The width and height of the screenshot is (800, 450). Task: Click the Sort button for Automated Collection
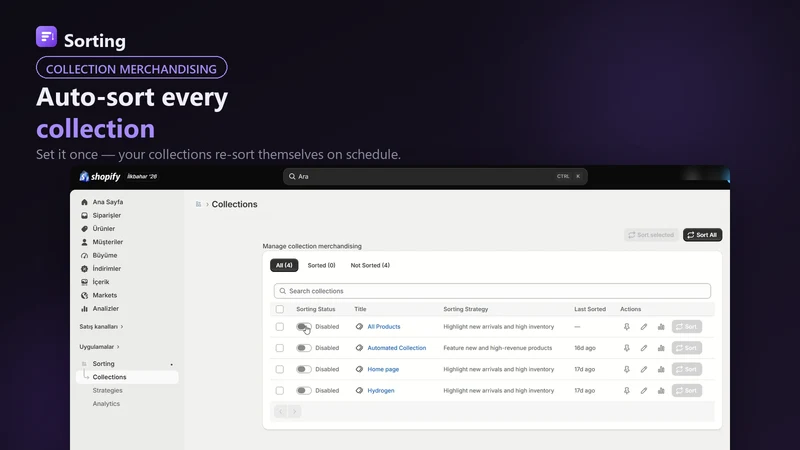(x=687, y=348)
